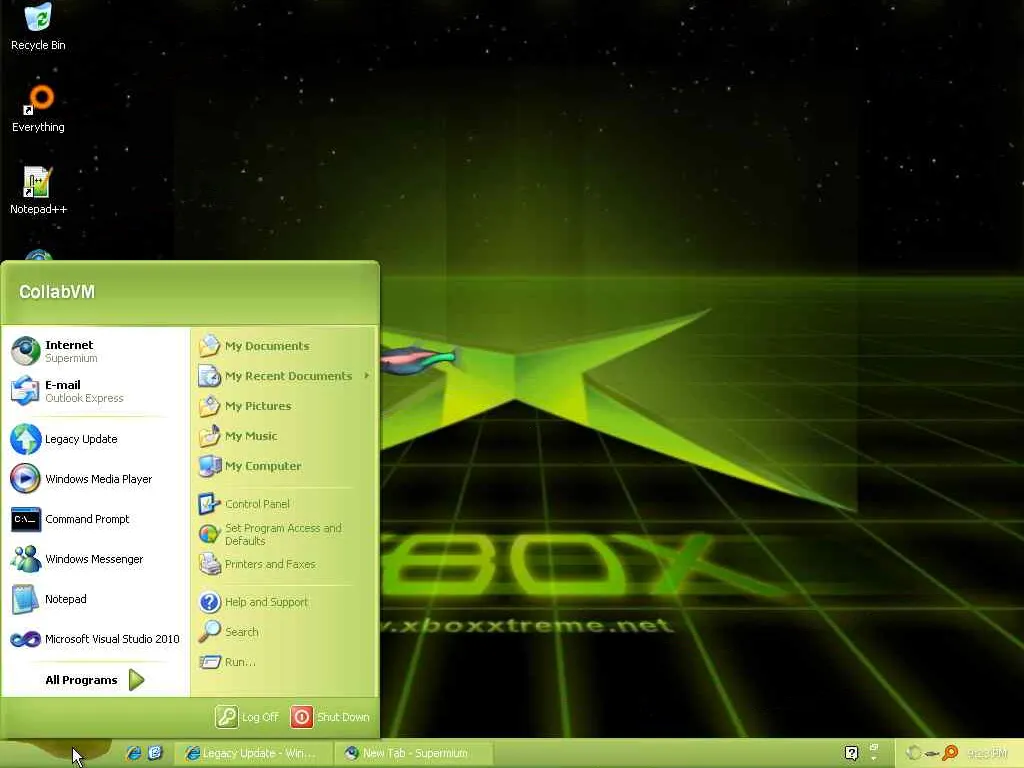Click the second Quick Launch icon
The width and height of the screenshot is (1024, 768).
[155, 753]
